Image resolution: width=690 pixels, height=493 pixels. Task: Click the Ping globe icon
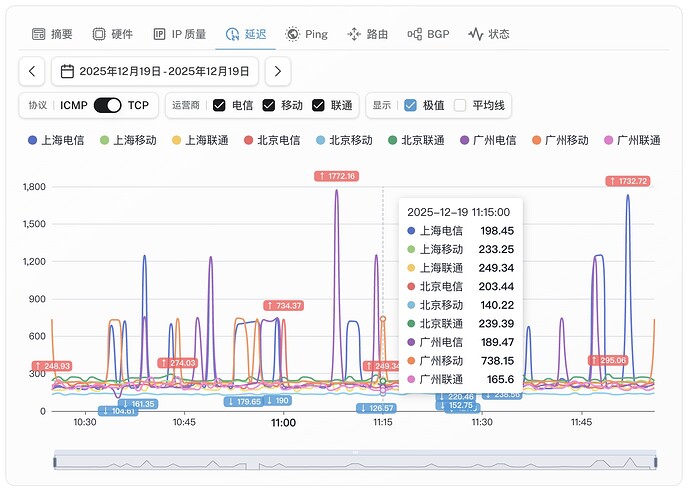click(x=292, y=34)
